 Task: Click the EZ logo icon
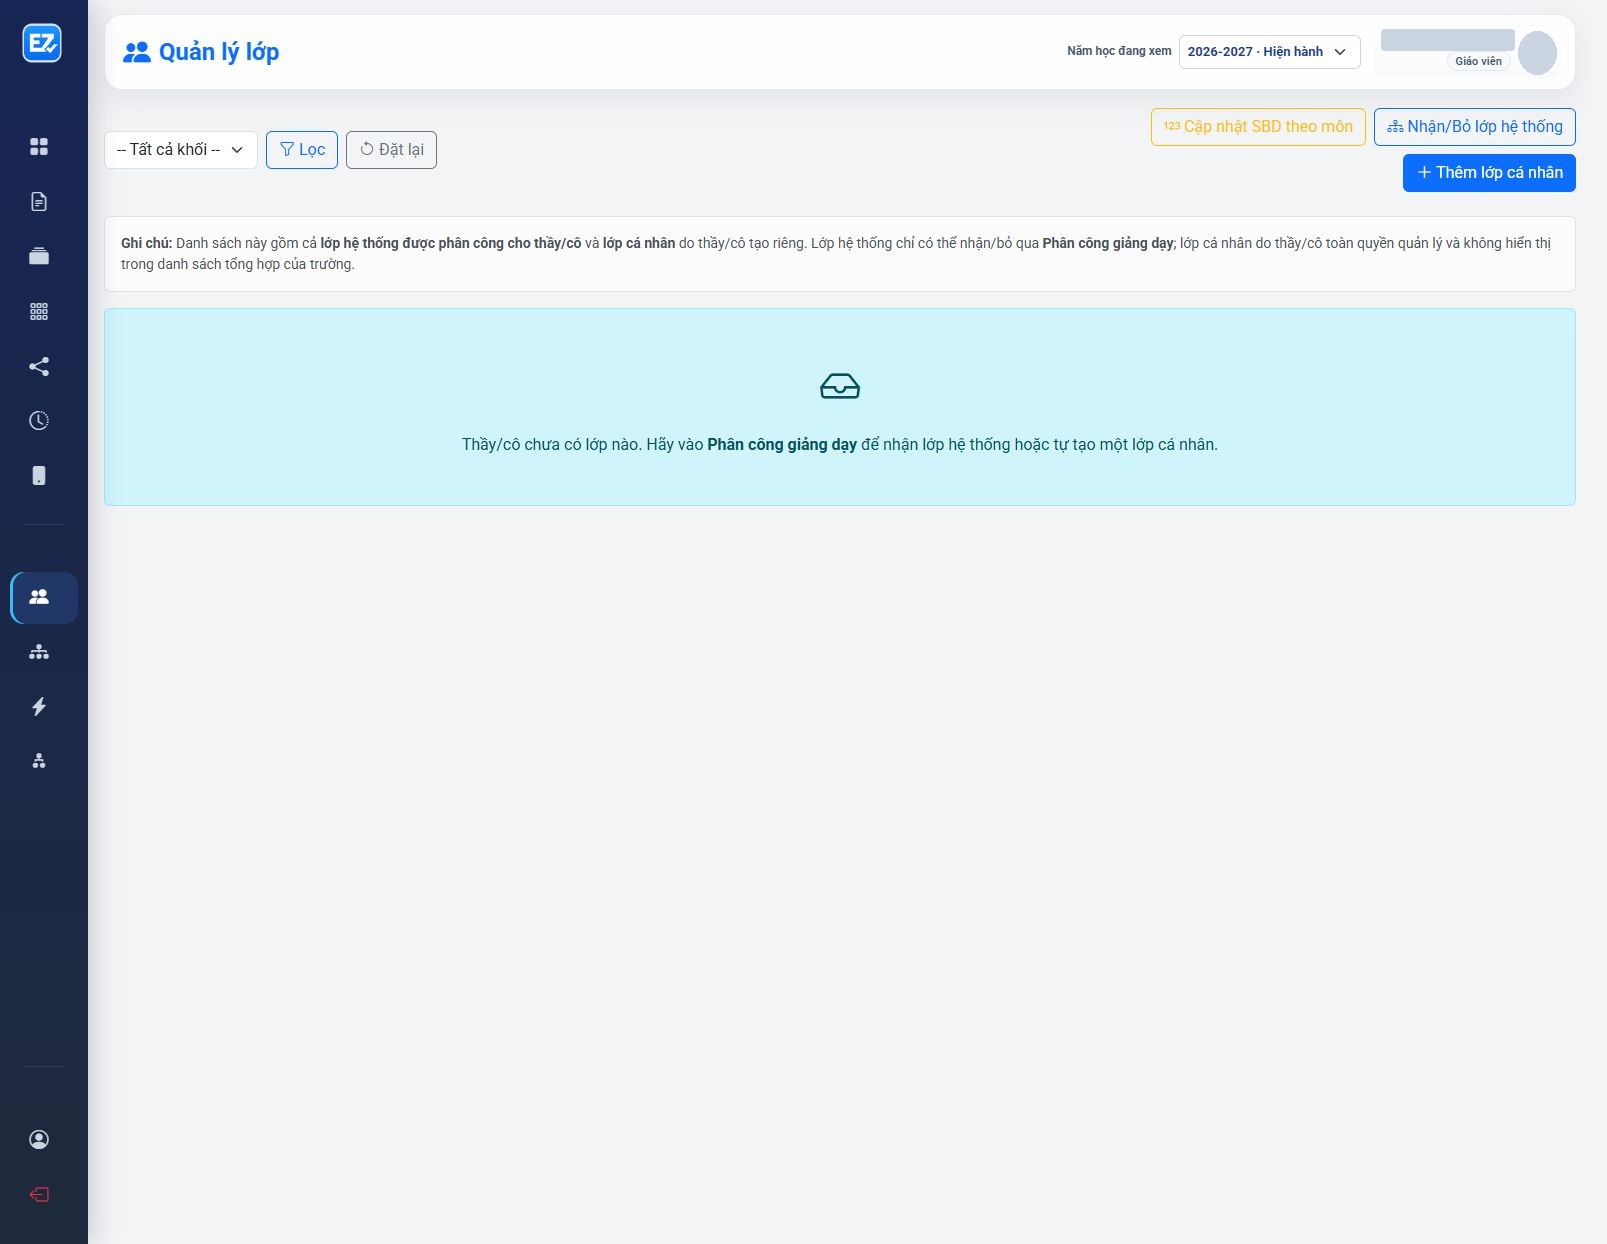42,43
